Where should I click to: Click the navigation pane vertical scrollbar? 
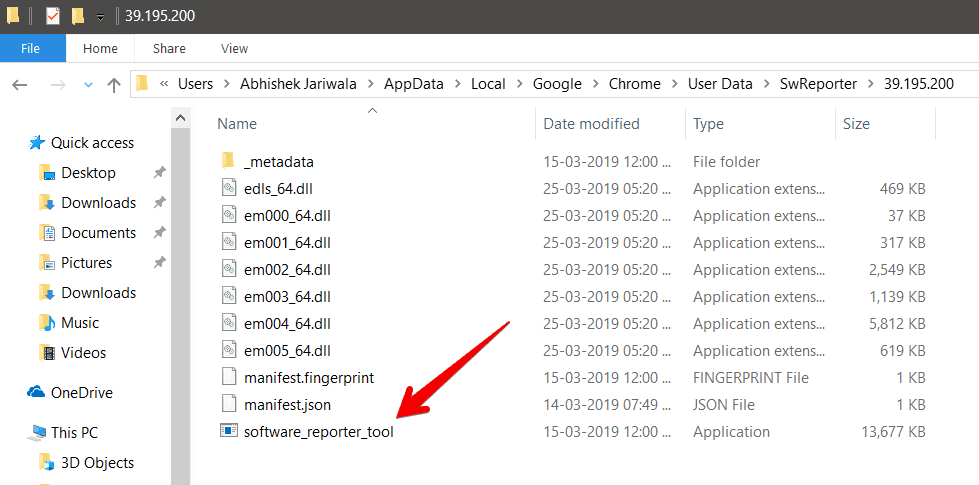[181, 300]
